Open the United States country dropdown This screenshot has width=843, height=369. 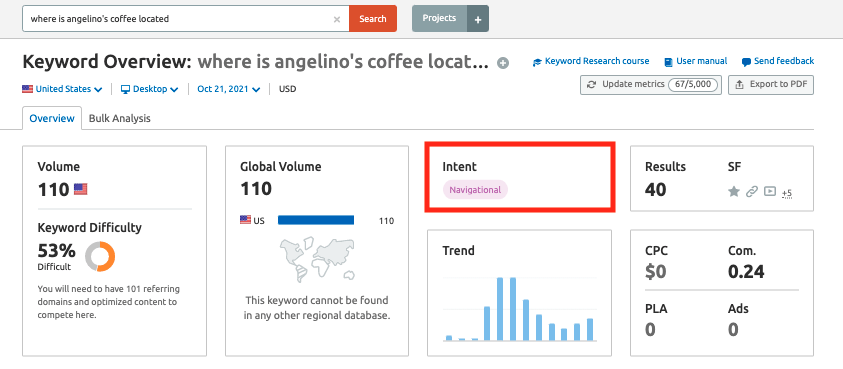click(x=62, y=89)
